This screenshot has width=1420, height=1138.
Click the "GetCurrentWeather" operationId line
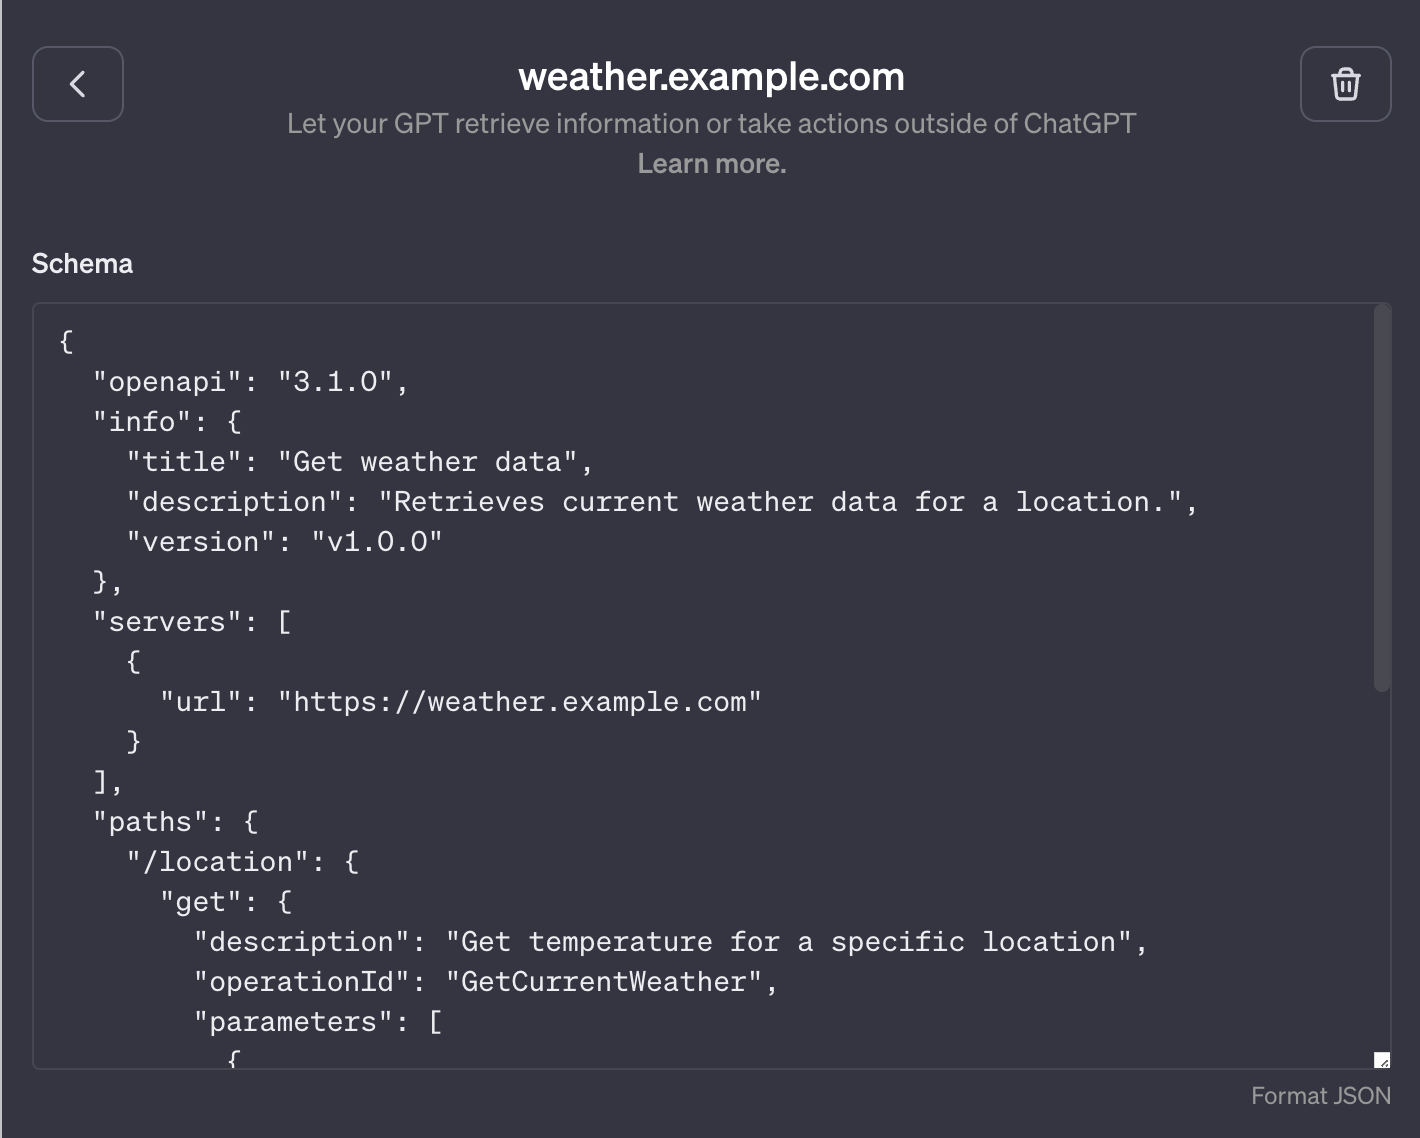[486, 982]
